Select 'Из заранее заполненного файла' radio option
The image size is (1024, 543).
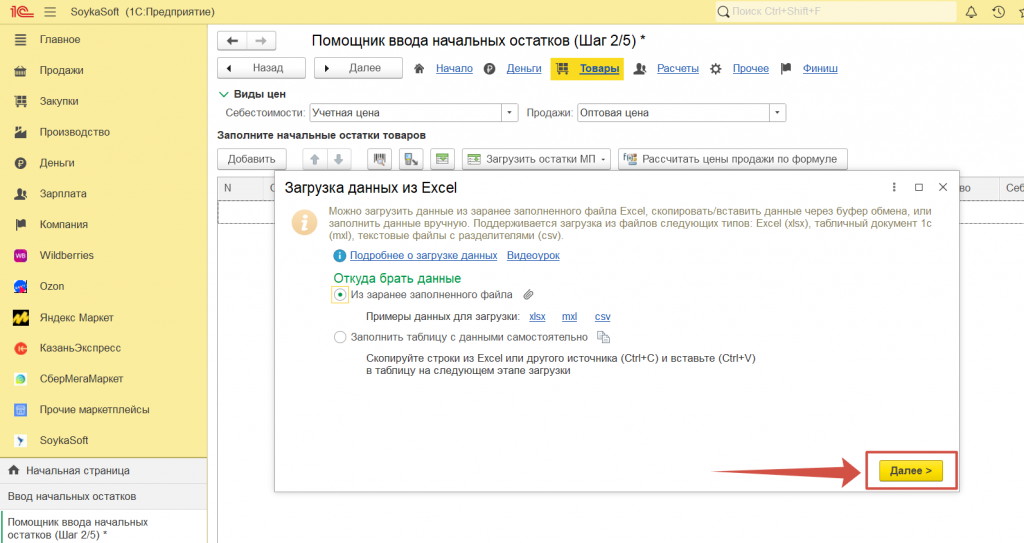coord(341,295)
